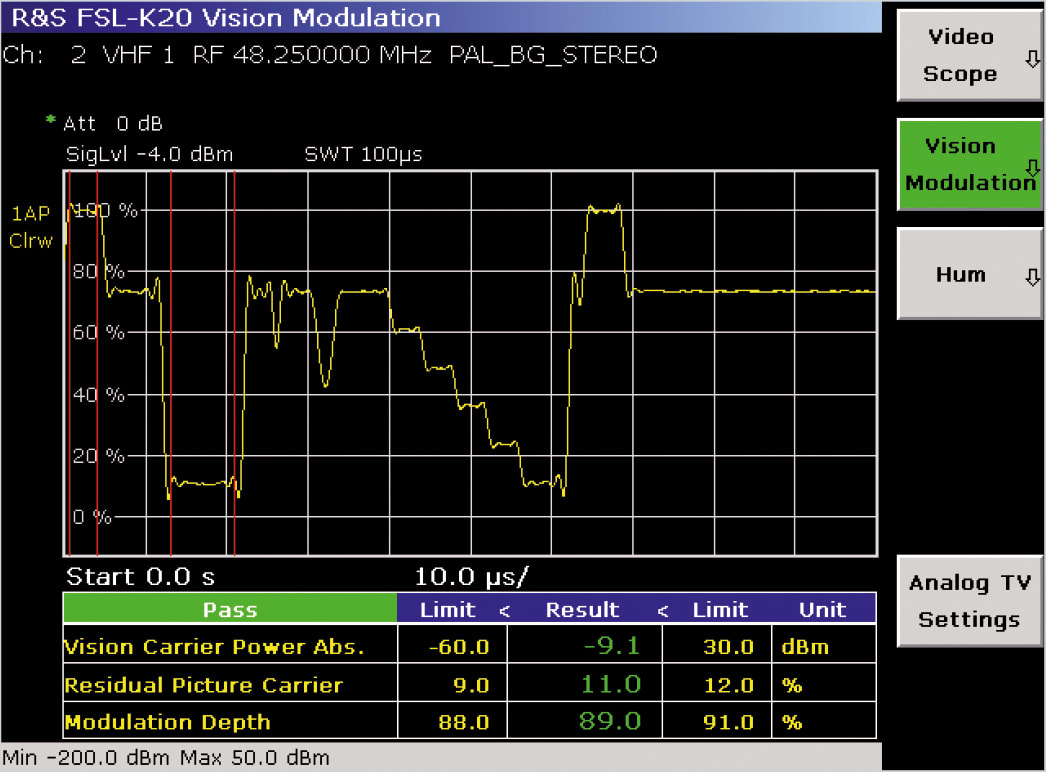Click the arrow icon on Hum softkey

(1032, 278)
